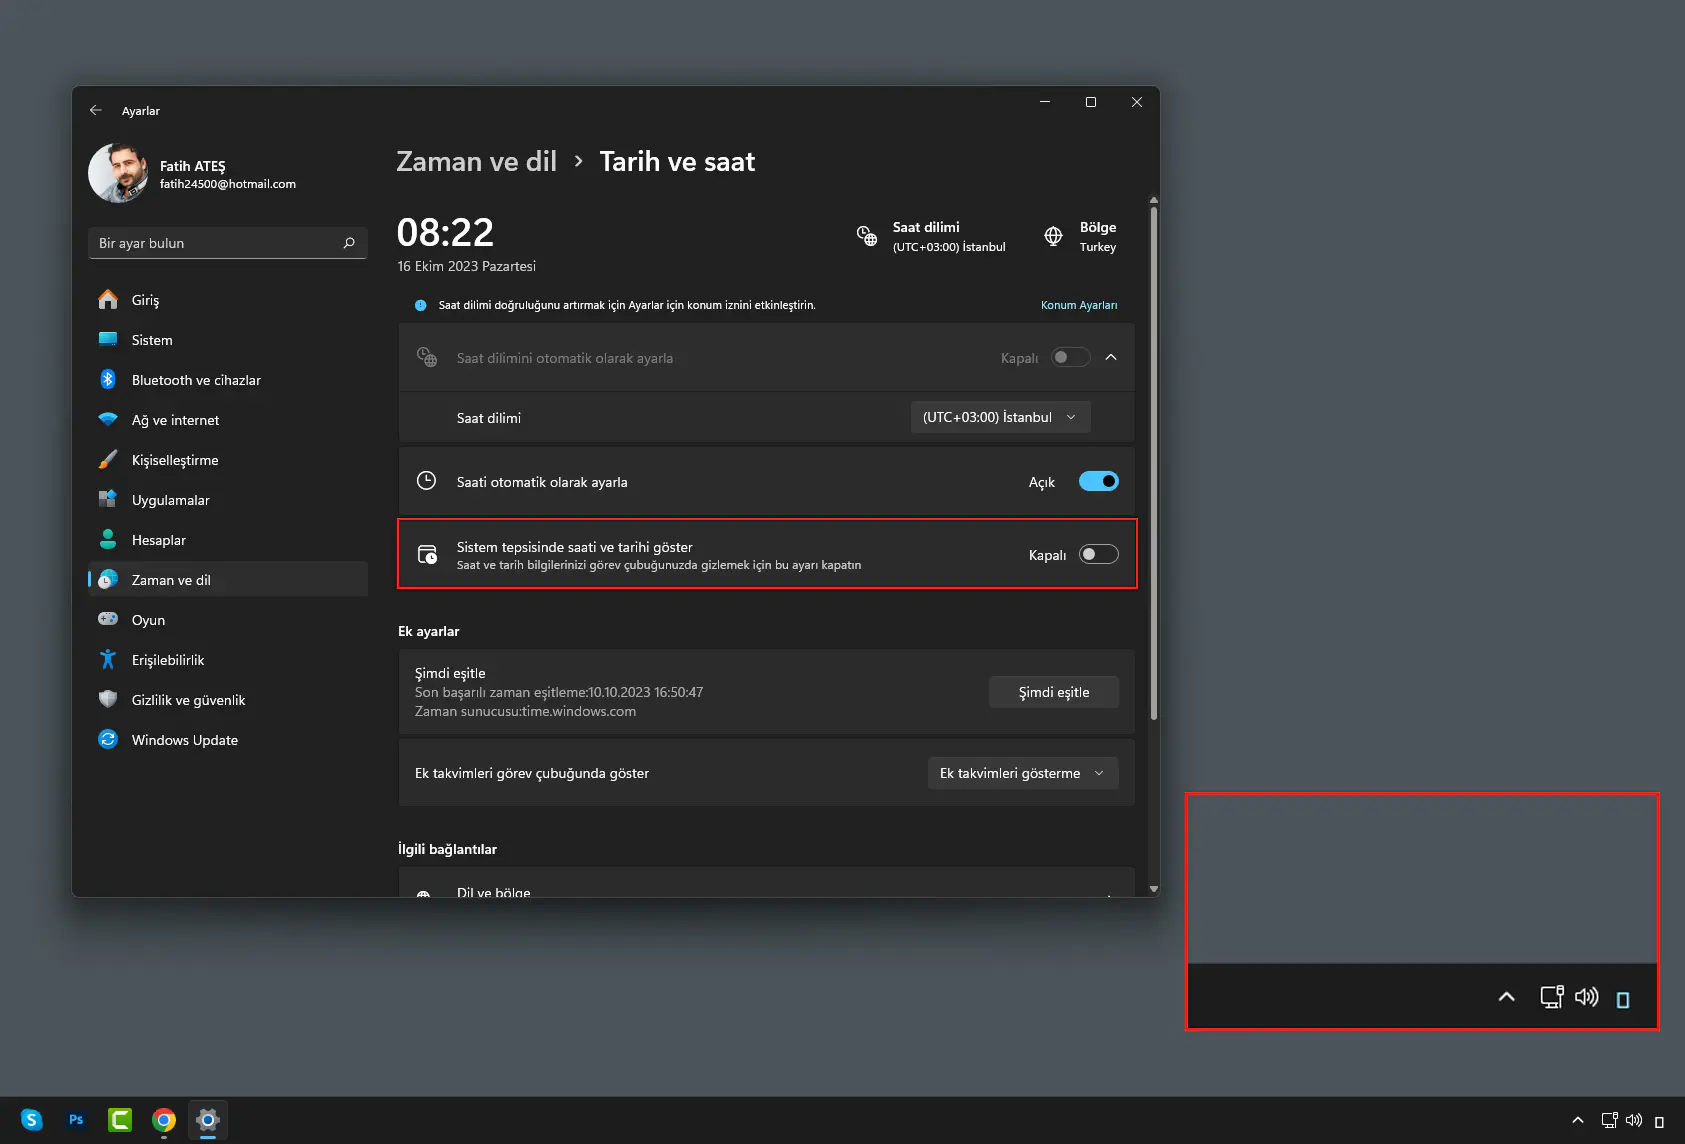Open Ağ ve internet settings
The image size is (1685, 1144).
[x=176, y=419]
